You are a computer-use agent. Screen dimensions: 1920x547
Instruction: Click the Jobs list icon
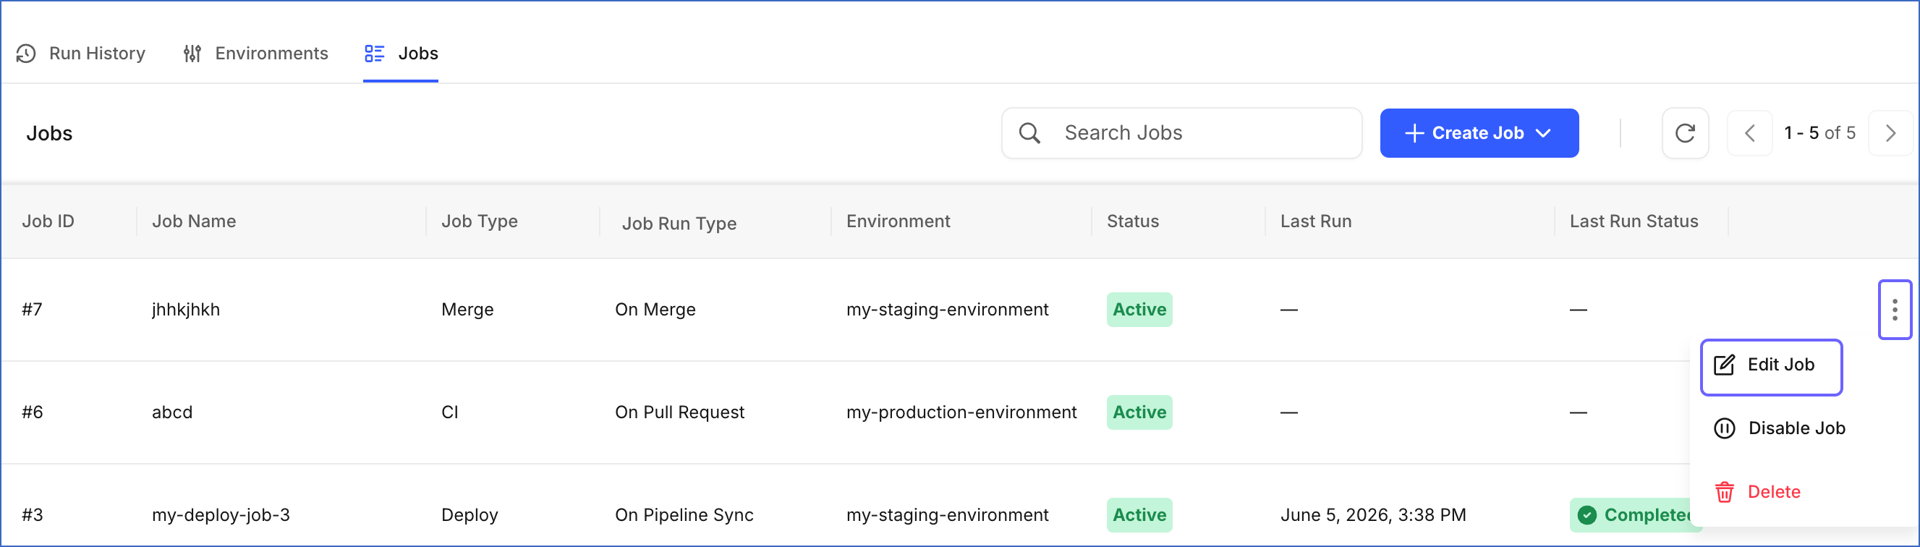click(374, 53)
